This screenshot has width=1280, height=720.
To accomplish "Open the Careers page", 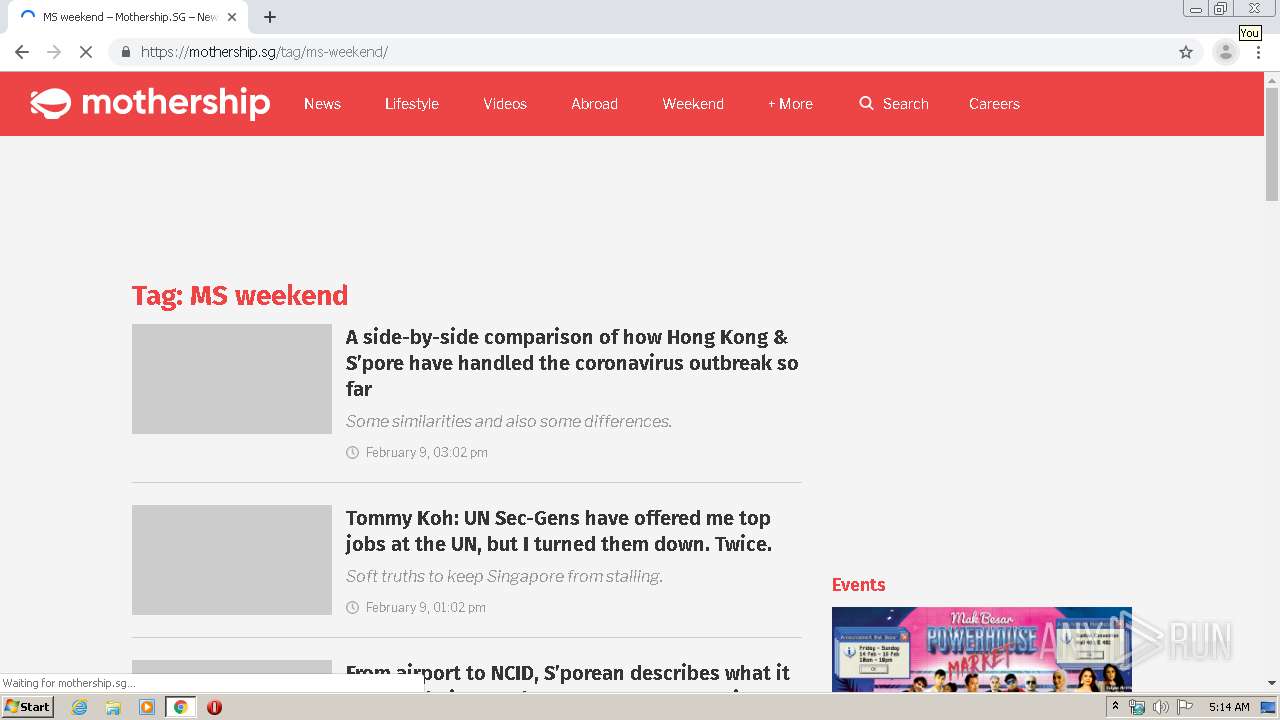I will 994,104.
